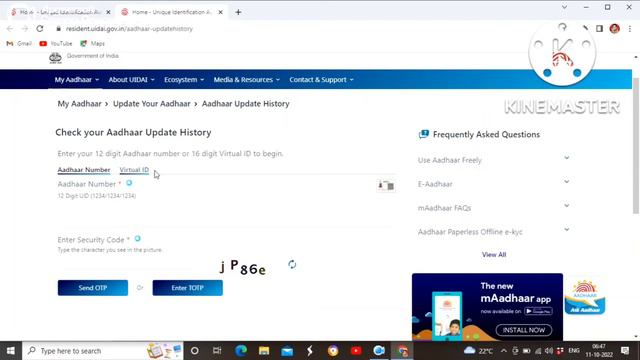Click the info icon beside Aadhaar Number
Screen dimensions: 640x360
[x=129, y=183]
